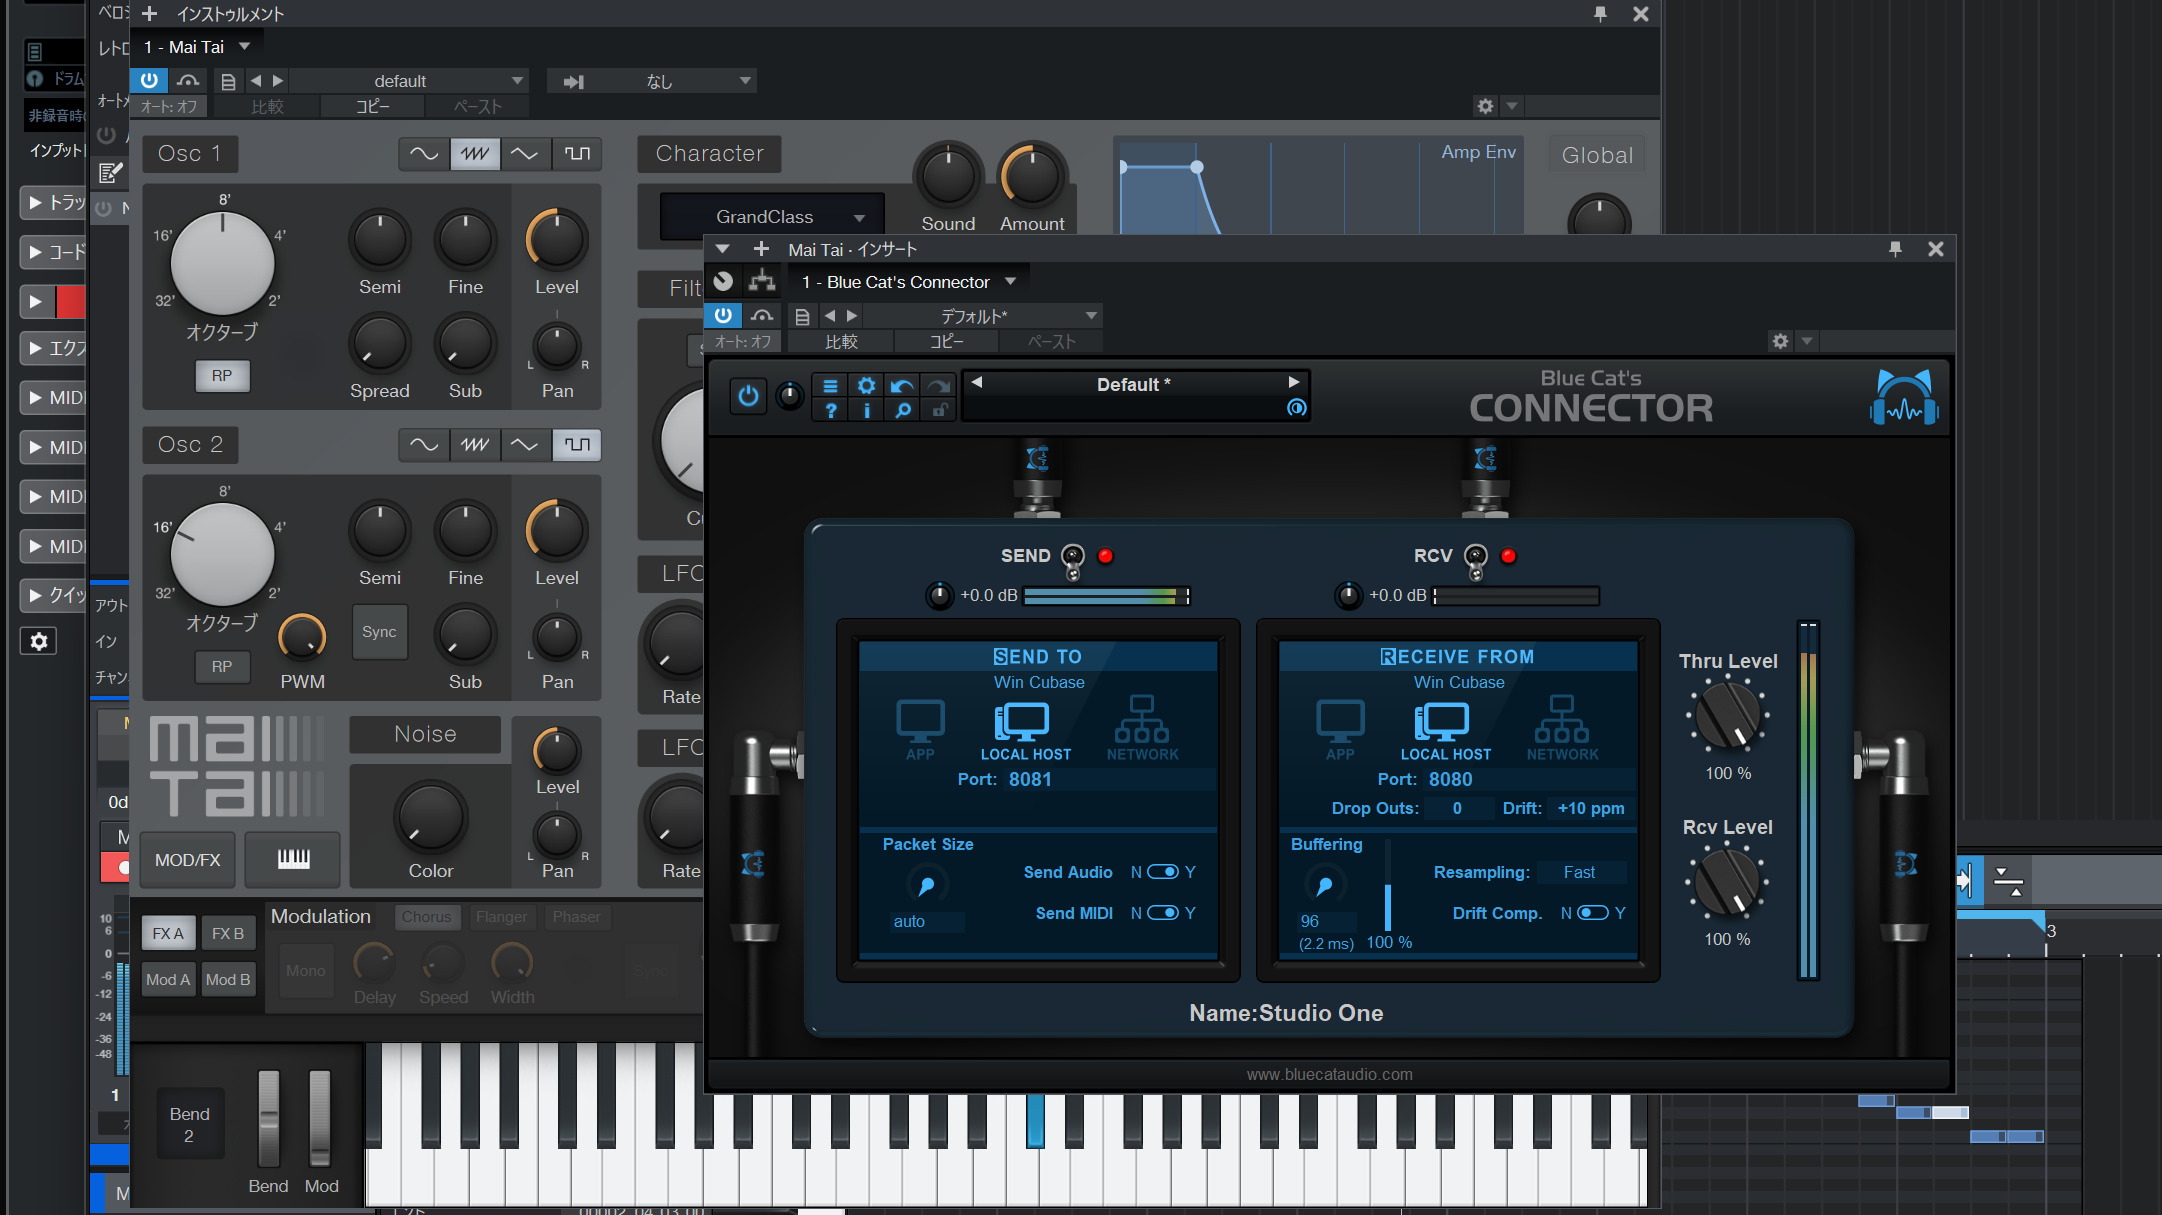Toggle the RCV switch

point(1476,561)
